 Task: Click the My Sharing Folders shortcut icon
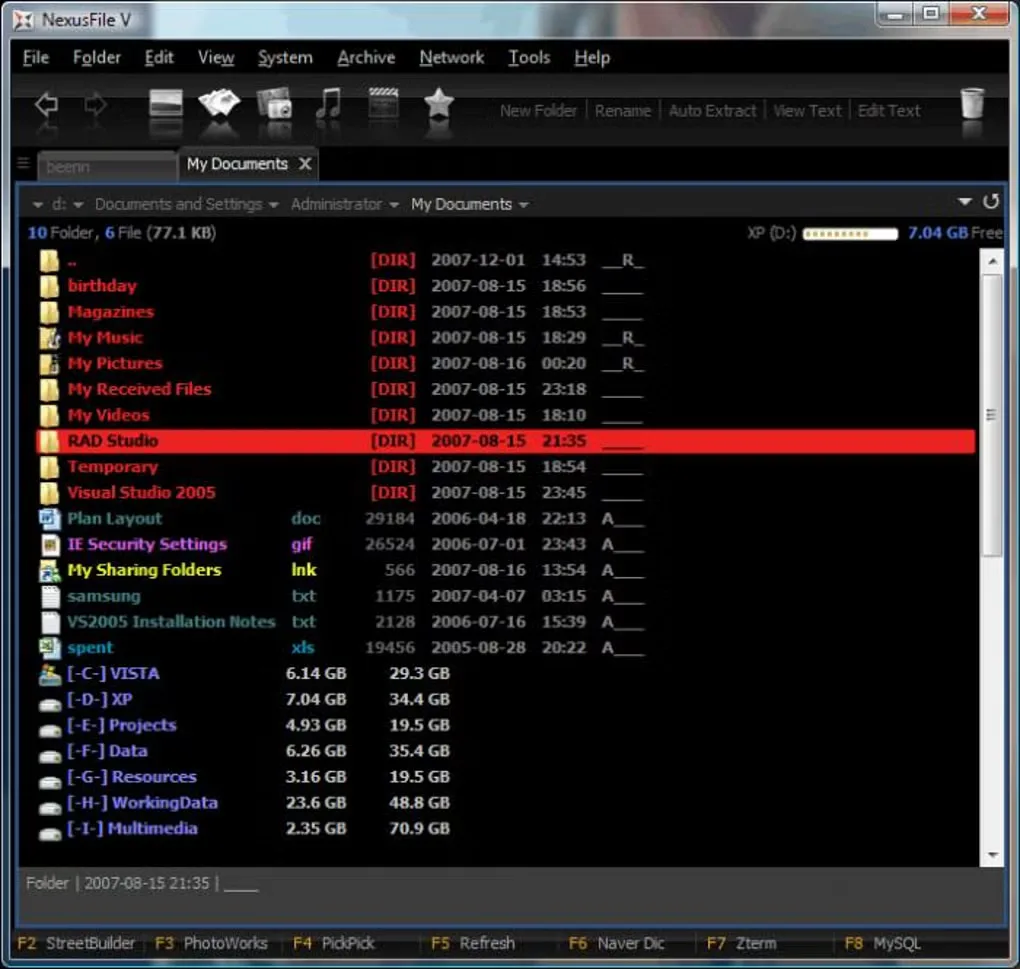49,570
